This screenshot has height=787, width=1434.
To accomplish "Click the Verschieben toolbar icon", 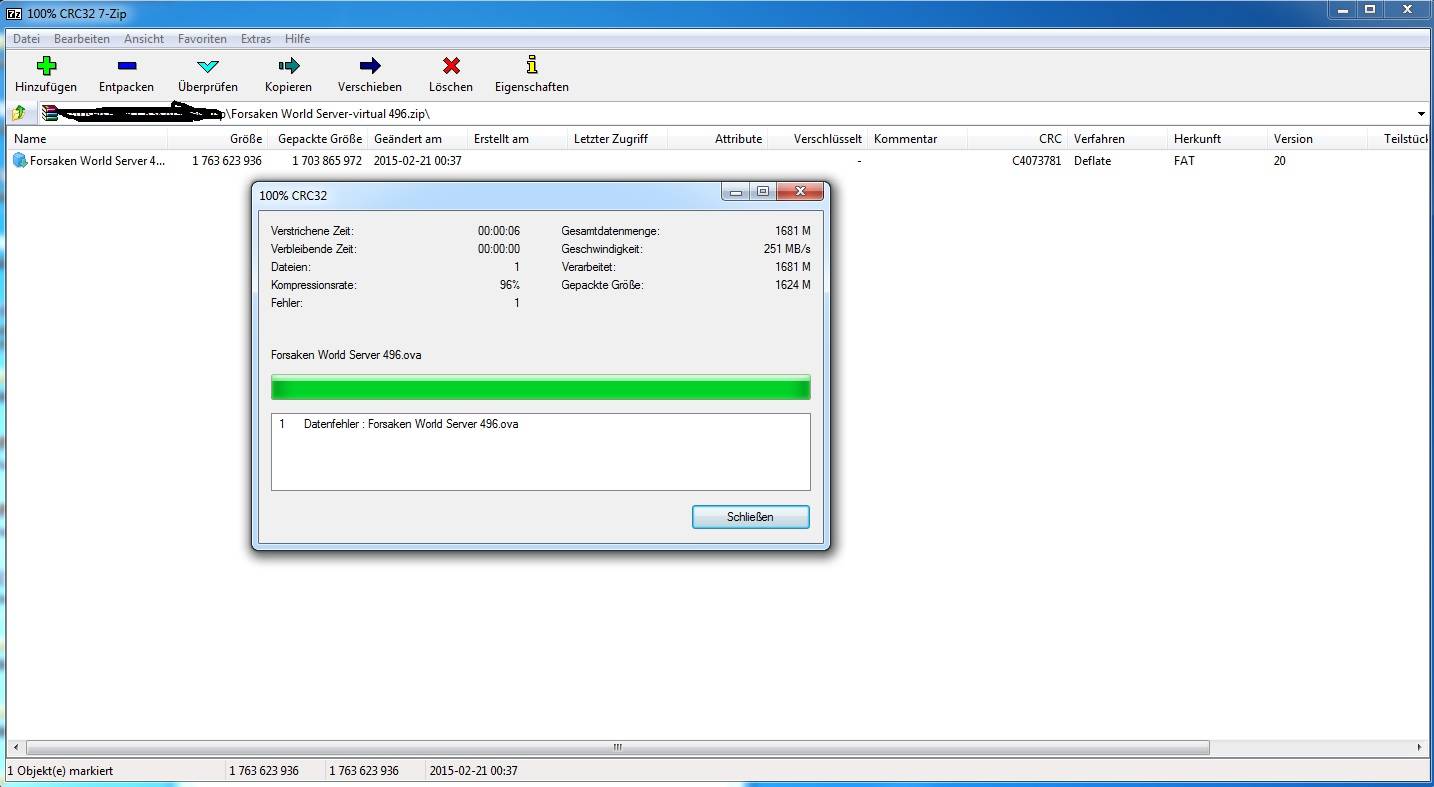I will (x=370, y=66).
